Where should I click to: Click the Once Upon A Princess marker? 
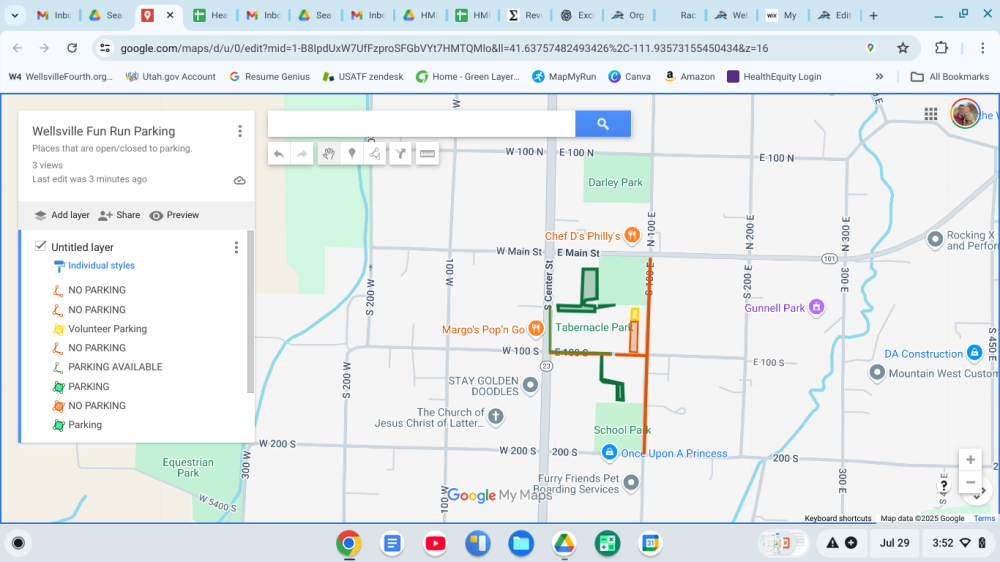tap(609, 452)
